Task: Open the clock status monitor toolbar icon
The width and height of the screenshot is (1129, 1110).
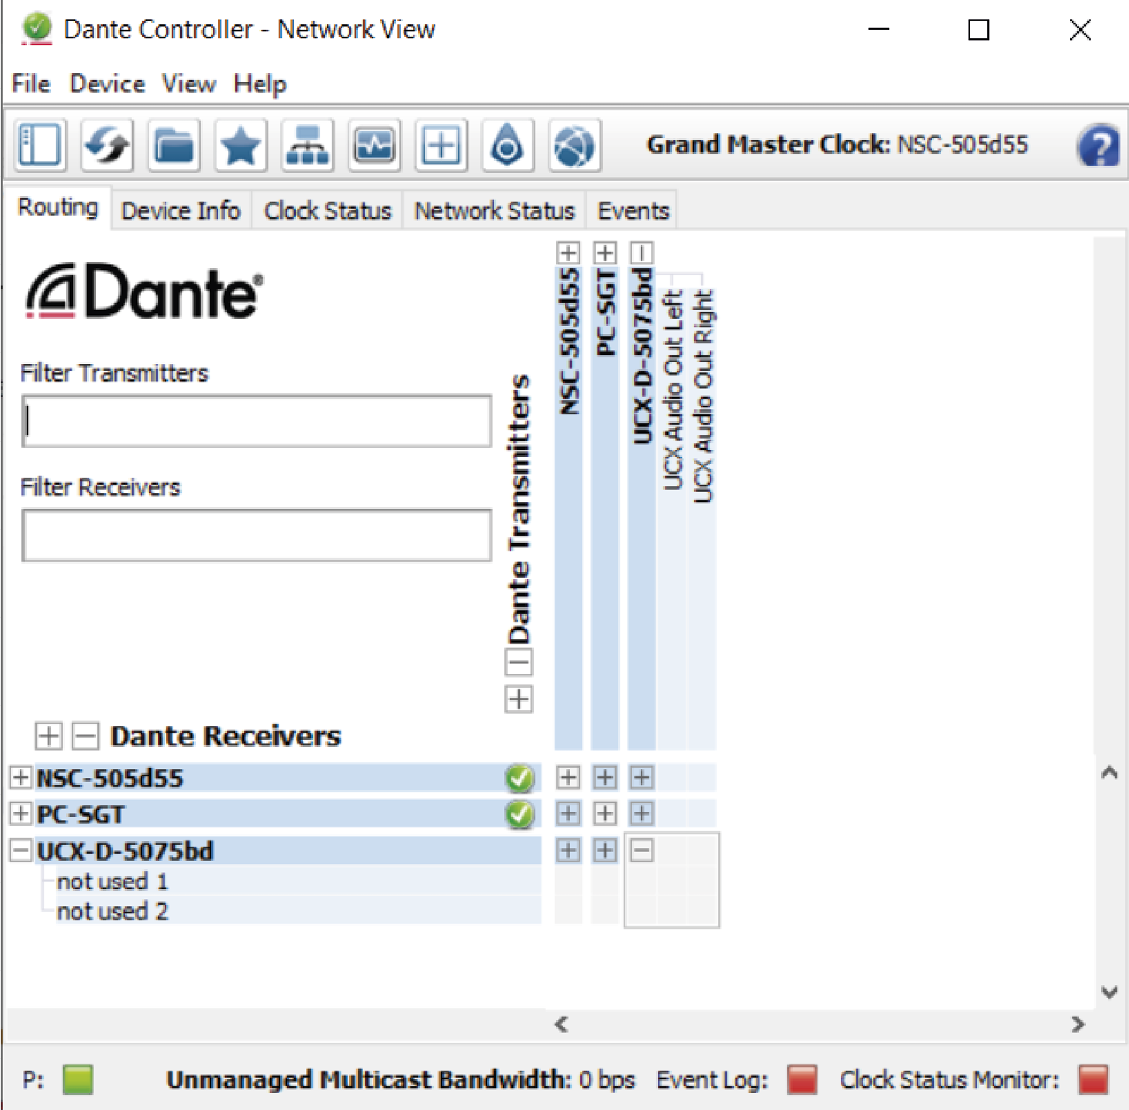Action: point(374,145)
